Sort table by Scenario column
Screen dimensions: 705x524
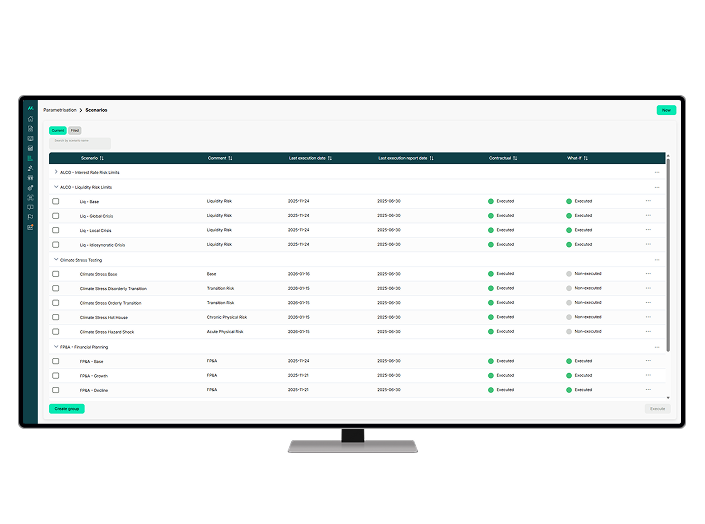tap(101, 158)
